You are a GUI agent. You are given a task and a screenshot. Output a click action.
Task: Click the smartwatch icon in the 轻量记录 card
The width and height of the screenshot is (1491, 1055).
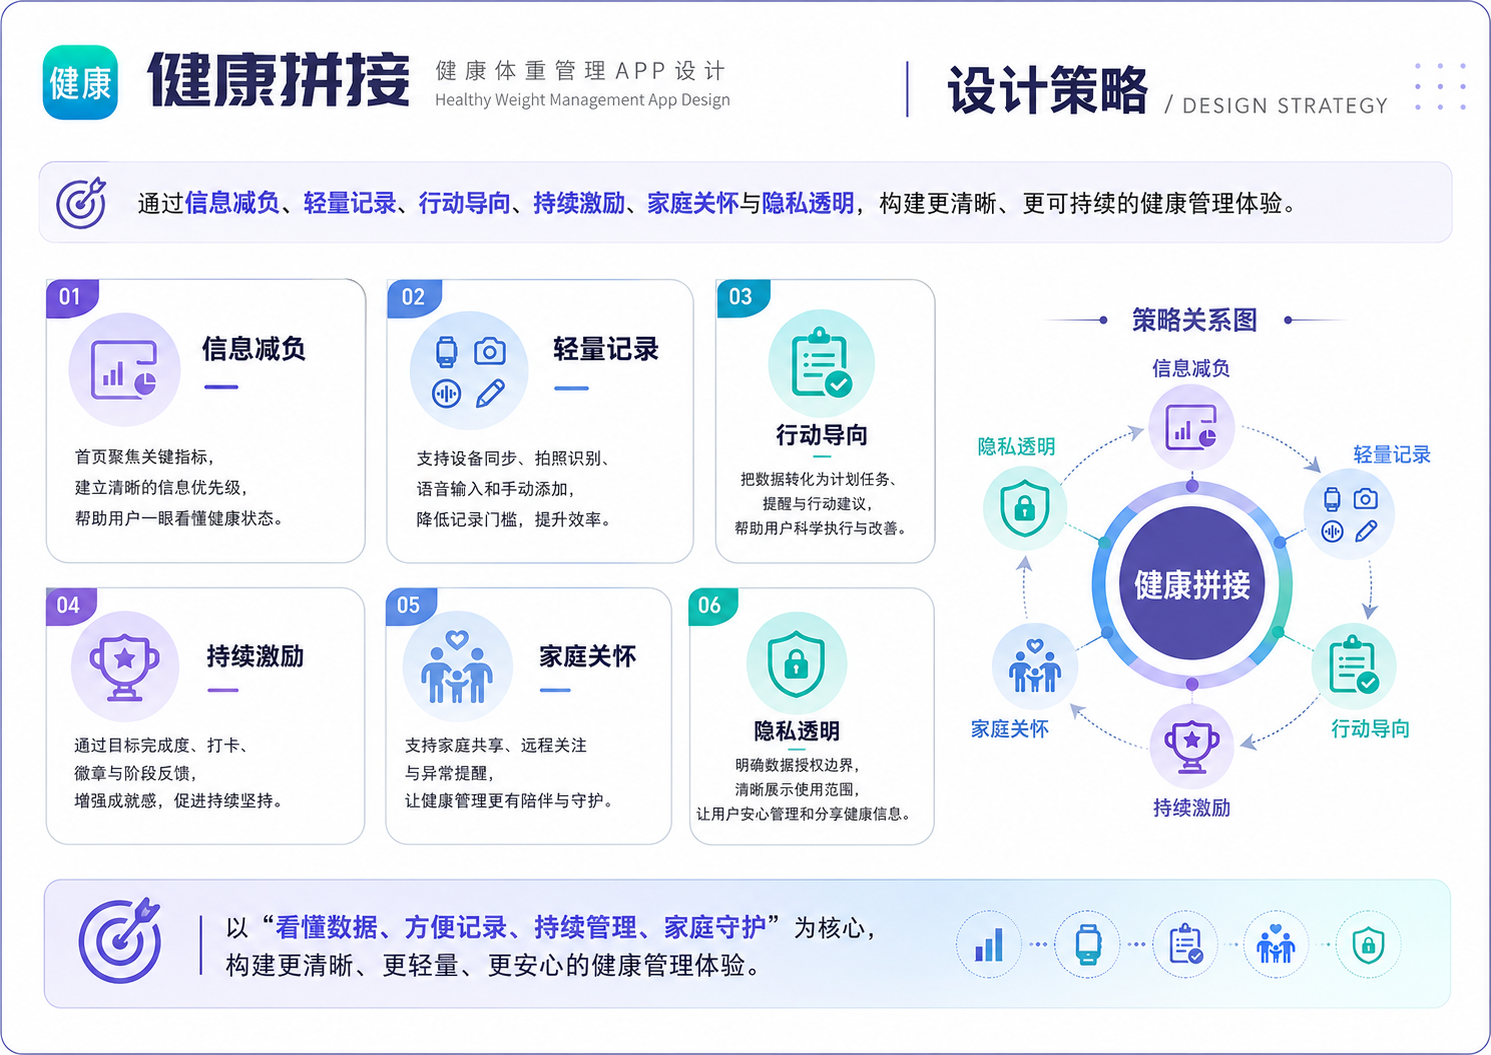click(446, 351)
